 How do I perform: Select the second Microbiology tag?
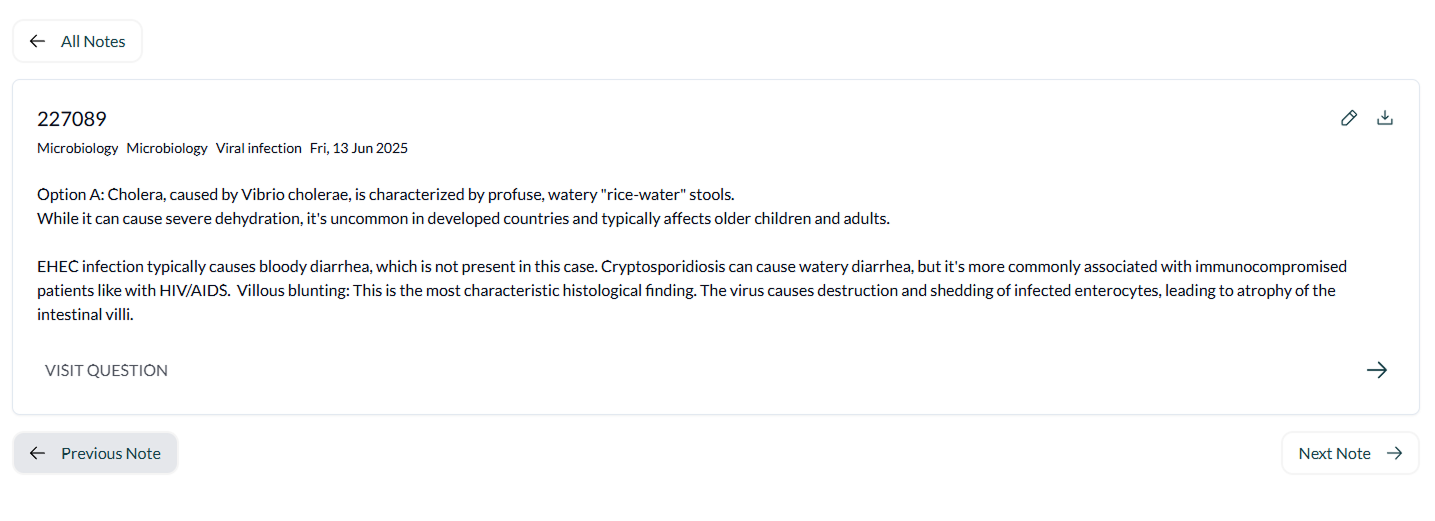[167, 148]
